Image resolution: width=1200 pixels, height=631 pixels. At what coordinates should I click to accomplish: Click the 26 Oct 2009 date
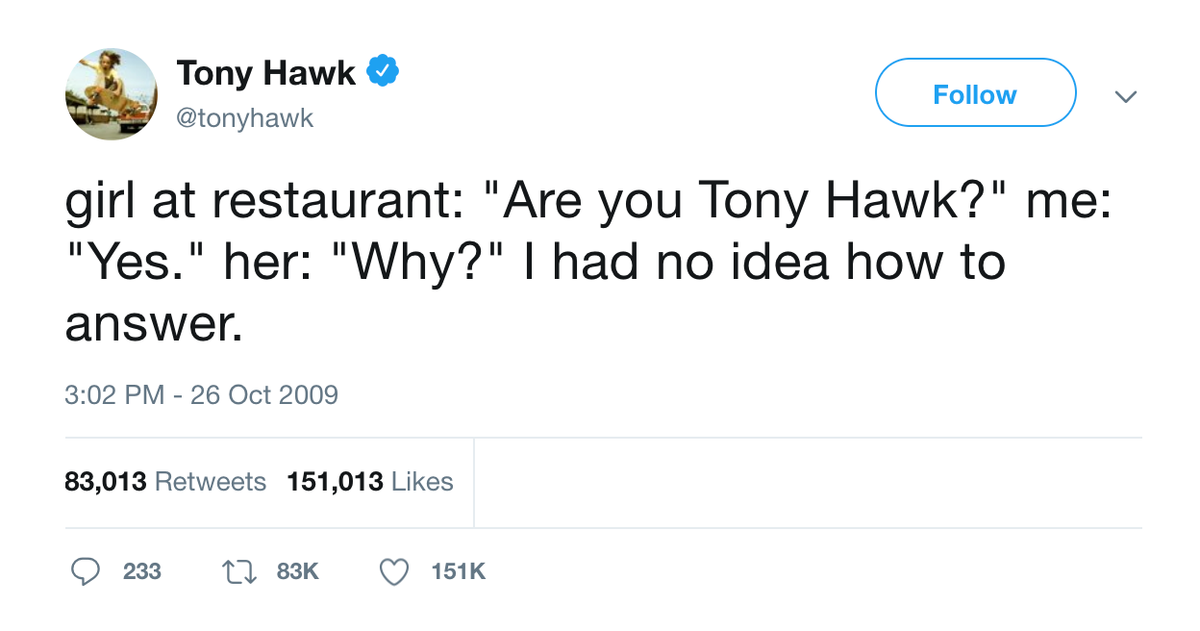tap(264, 395)
